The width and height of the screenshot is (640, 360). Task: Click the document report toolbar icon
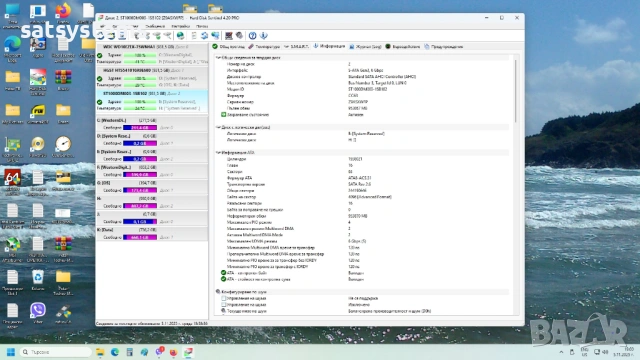click(194, 36)
